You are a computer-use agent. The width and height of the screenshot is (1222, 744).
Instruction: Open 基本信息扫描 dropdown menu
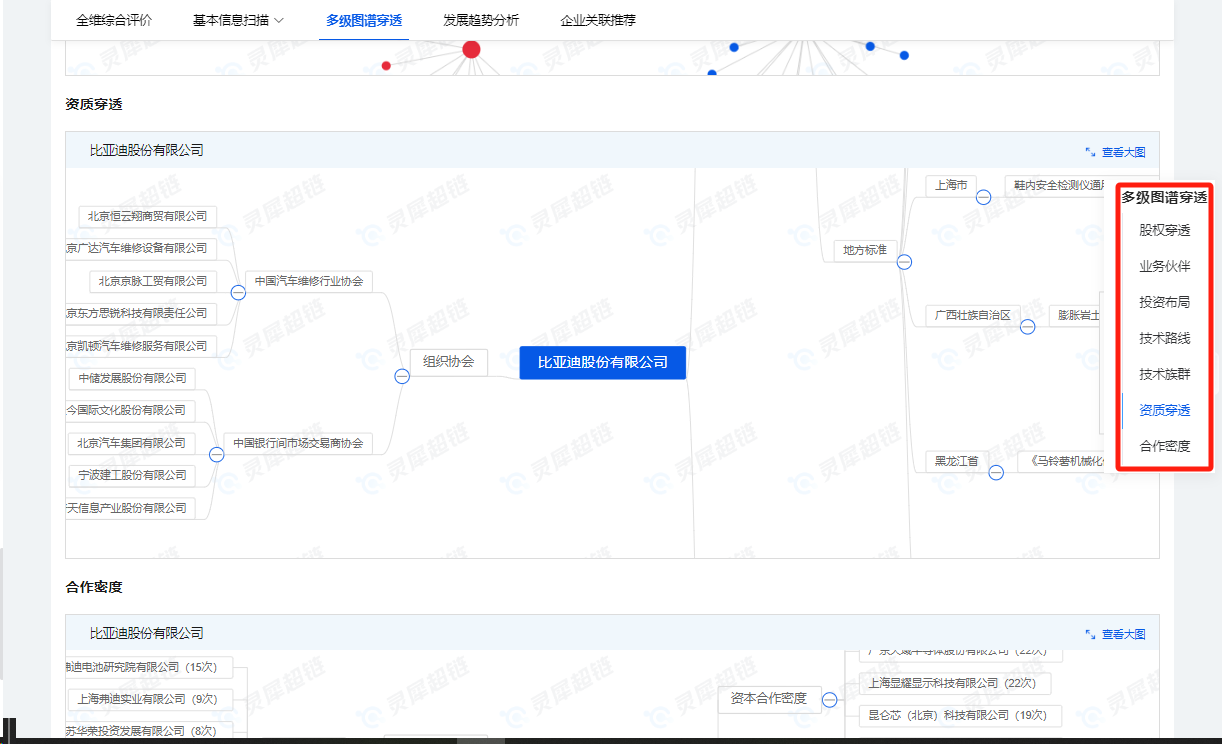pos(238,20)
